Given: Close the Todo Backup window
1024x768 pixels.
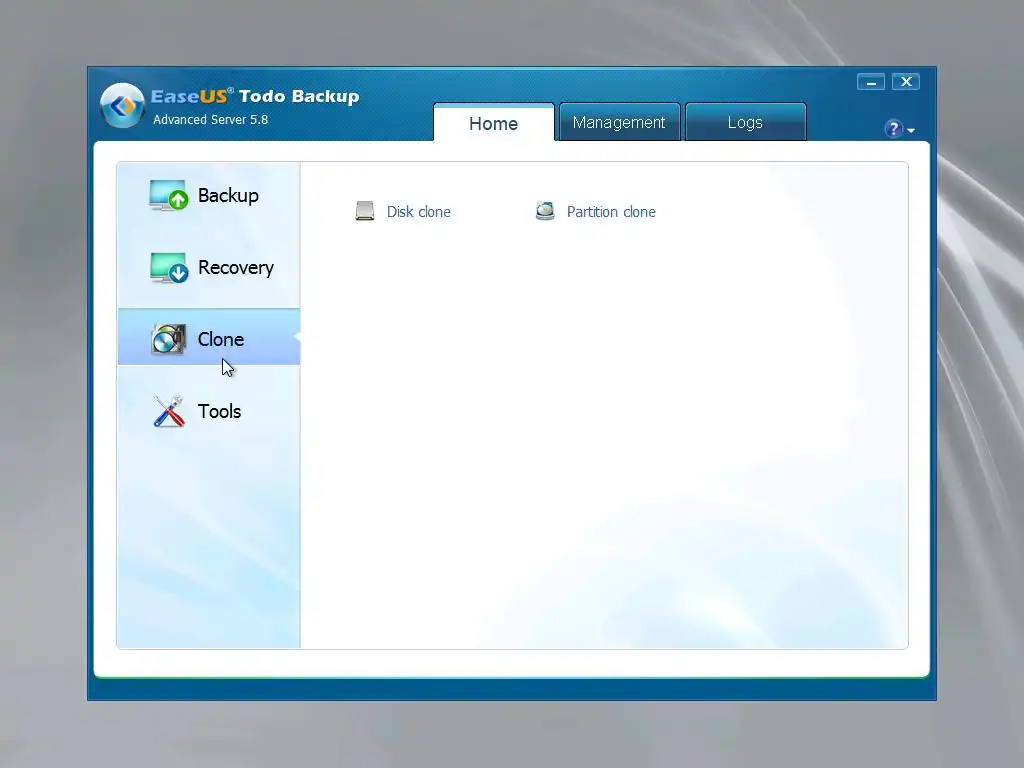Looking at the screenshot, I should [906, 82].
